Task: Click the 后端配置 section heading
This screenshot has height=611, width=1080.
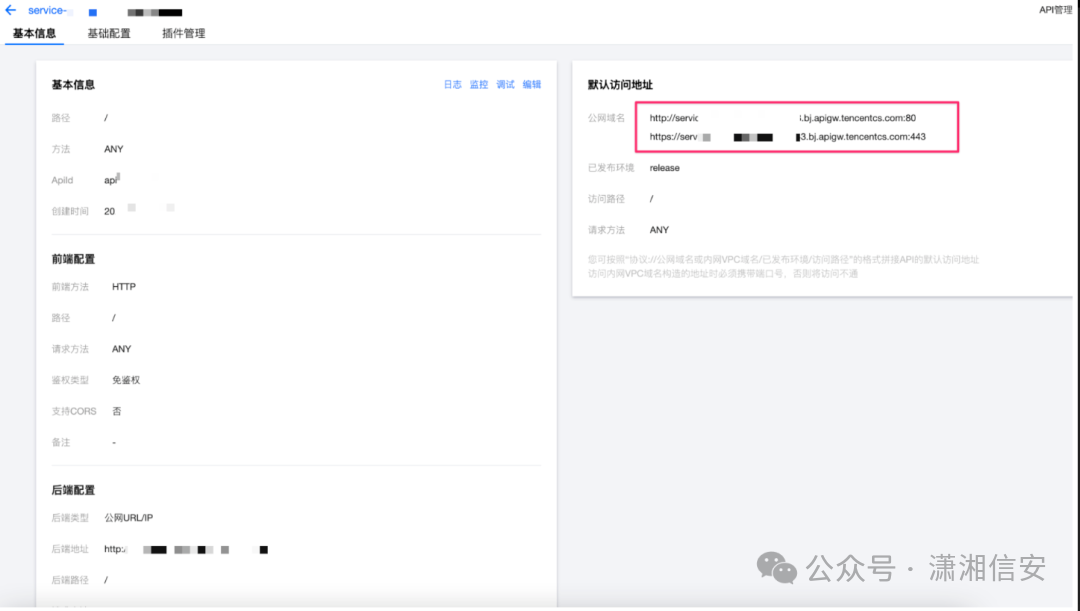Action: click(x=74, y=487)
